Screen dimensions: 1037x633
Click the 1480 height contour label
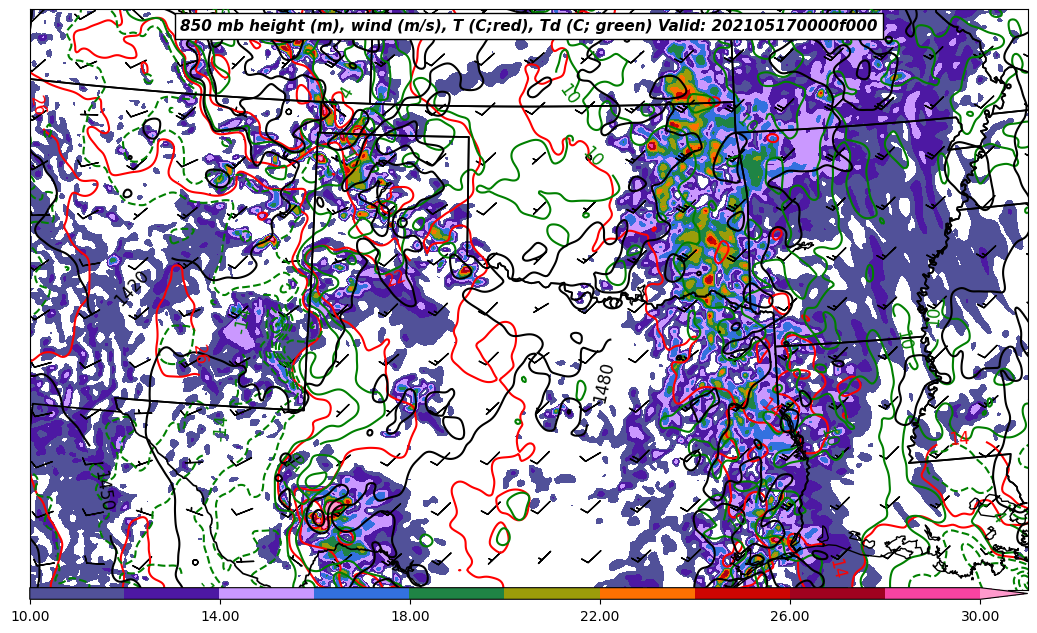tap(604, 384)
